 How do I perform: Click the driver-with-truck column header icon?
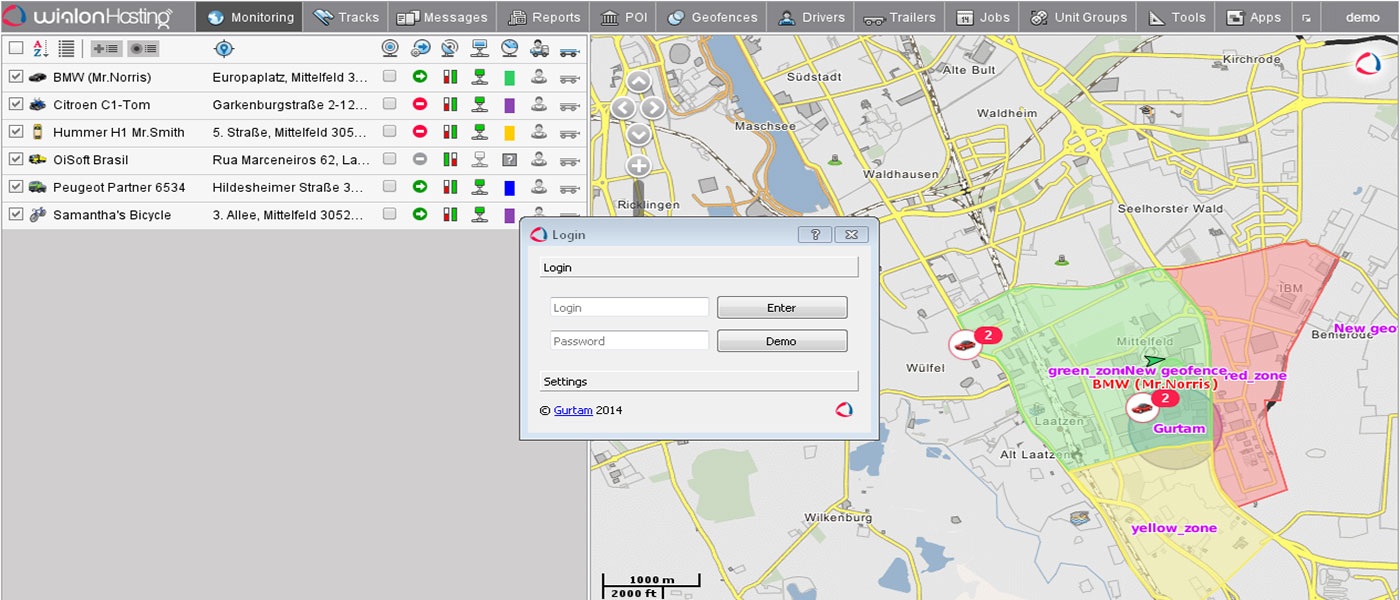coord(539,48)
